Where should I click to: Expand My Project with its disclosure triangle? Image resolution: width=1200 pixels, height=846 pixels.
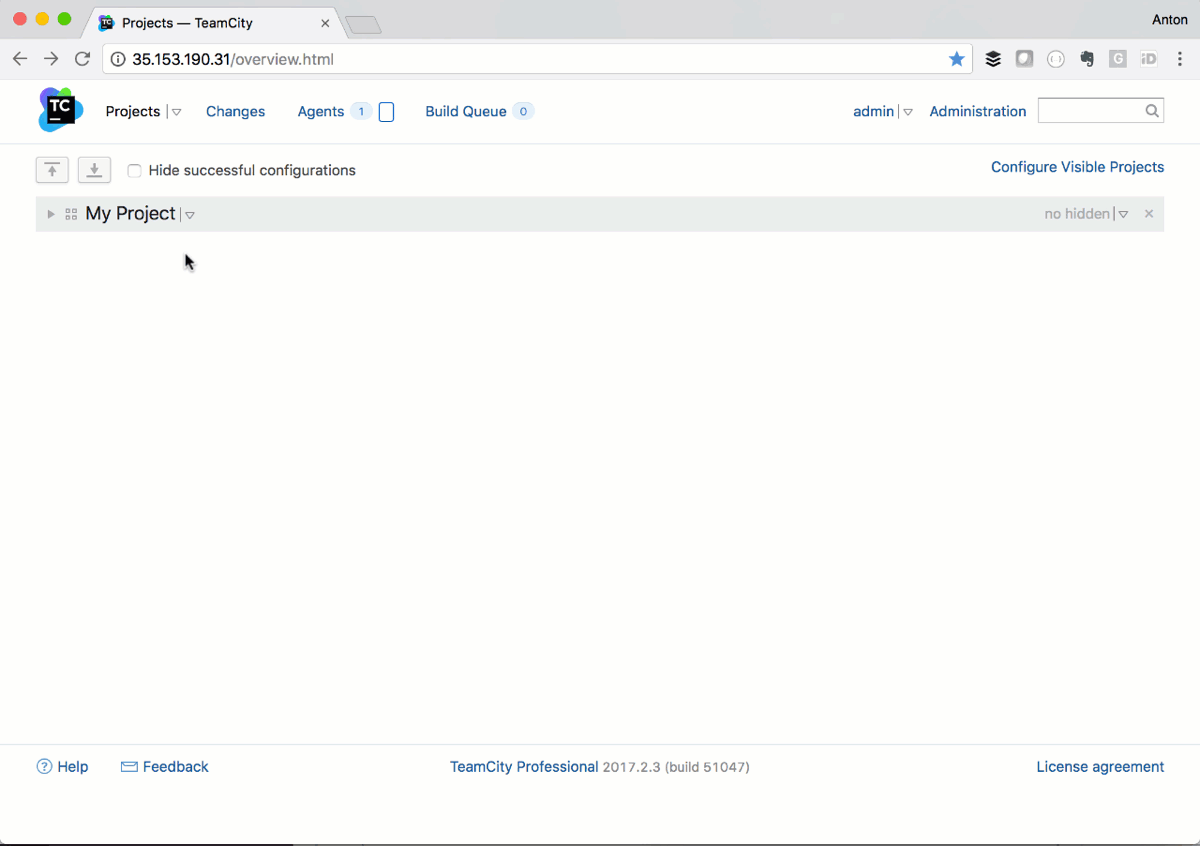[50, 213]
